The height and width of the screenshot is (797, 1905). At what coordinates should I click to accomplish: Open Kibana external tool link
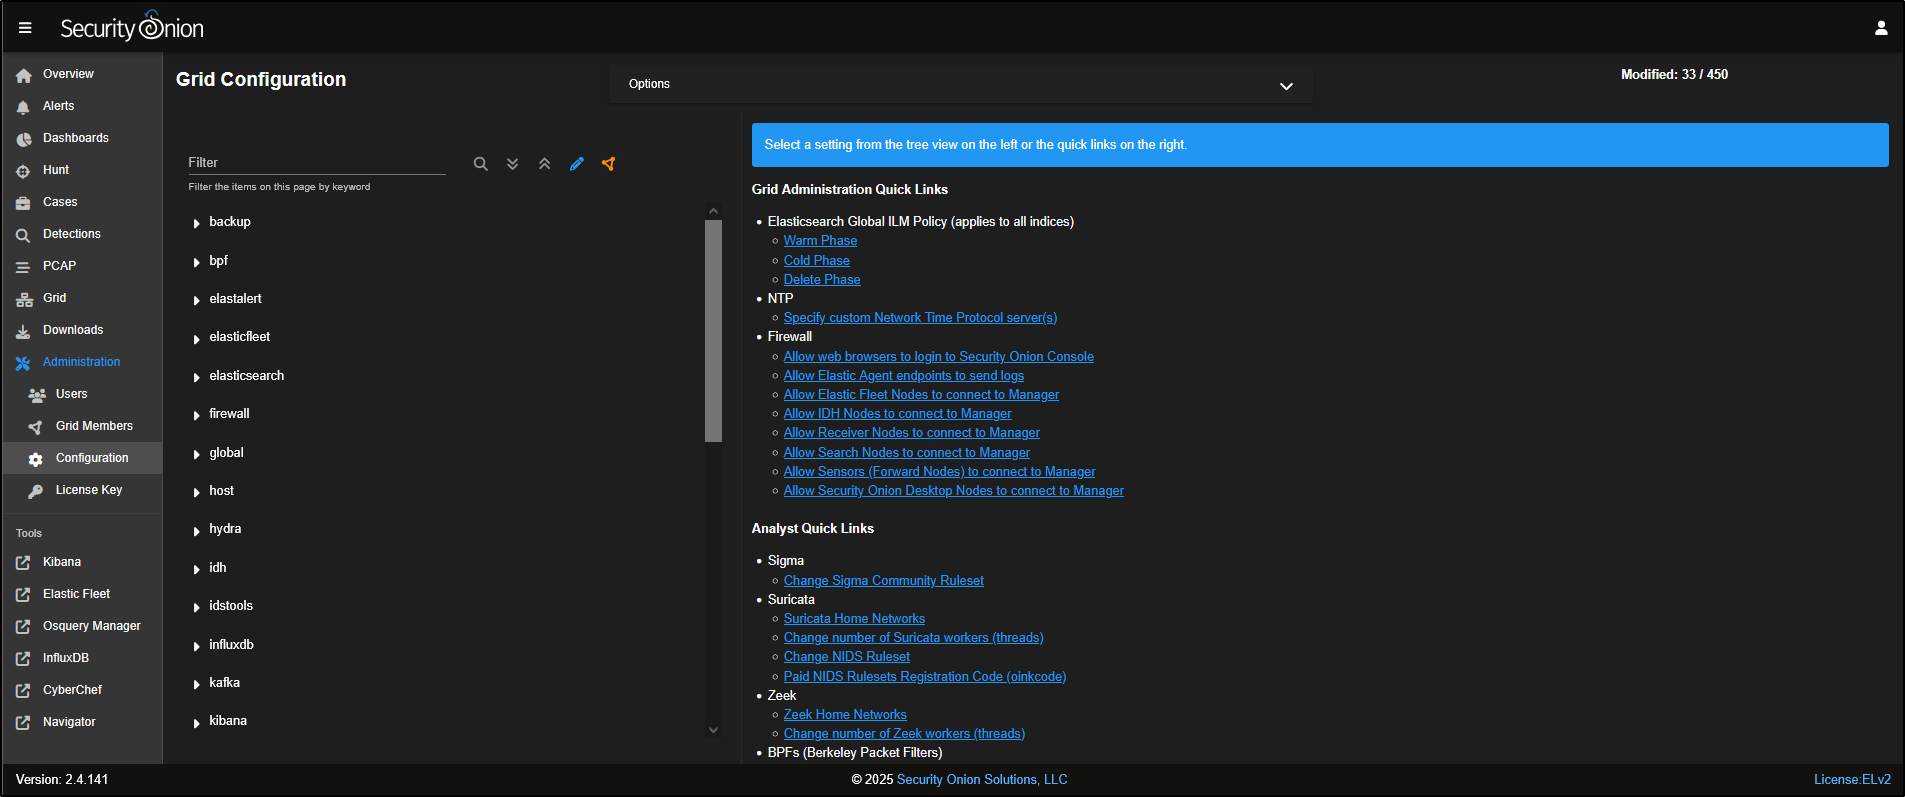(x=61, y=562)
